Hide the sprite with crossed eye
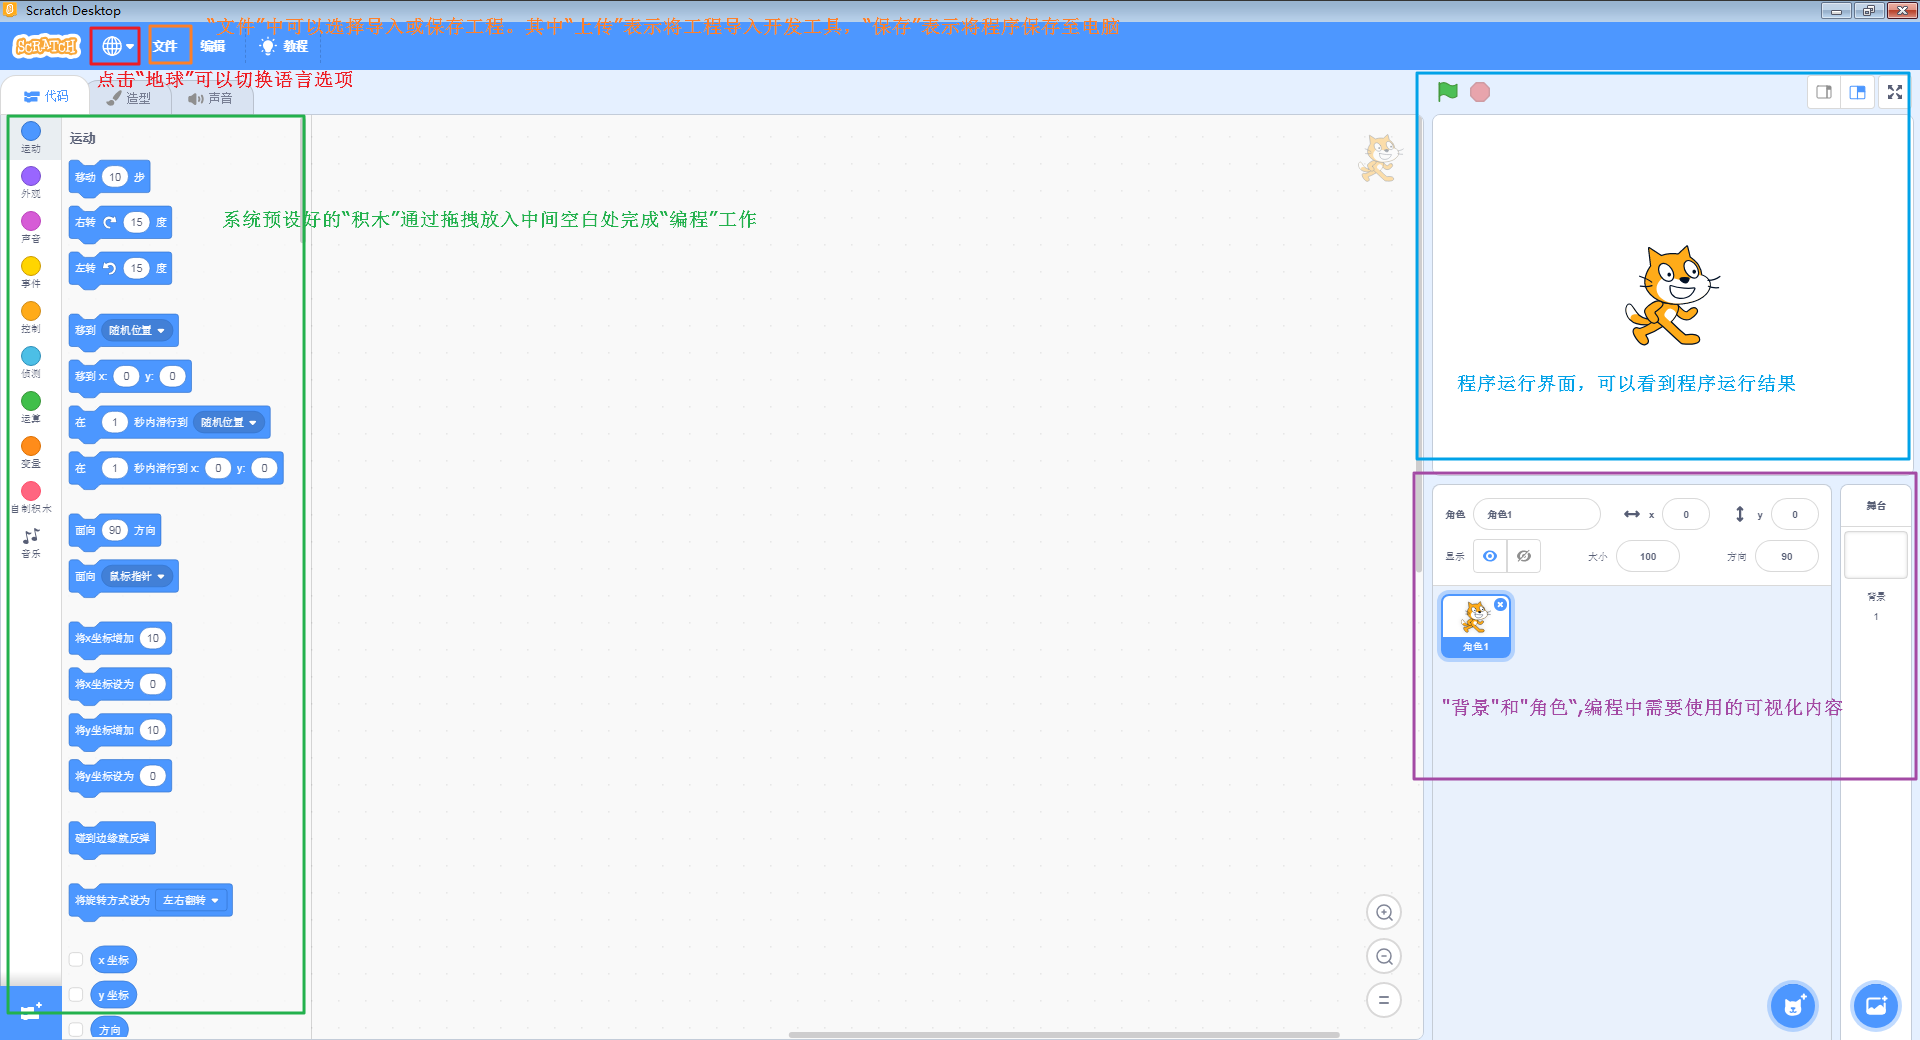 click(x=1524, y=556)
